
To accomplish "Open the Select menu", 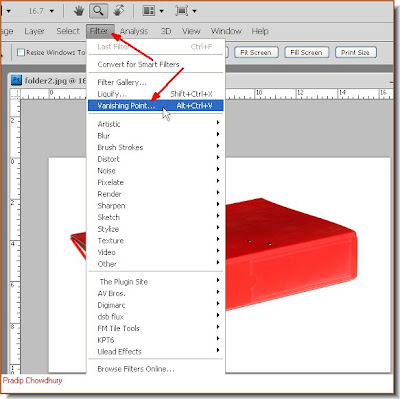I will [x=68, y=31].
